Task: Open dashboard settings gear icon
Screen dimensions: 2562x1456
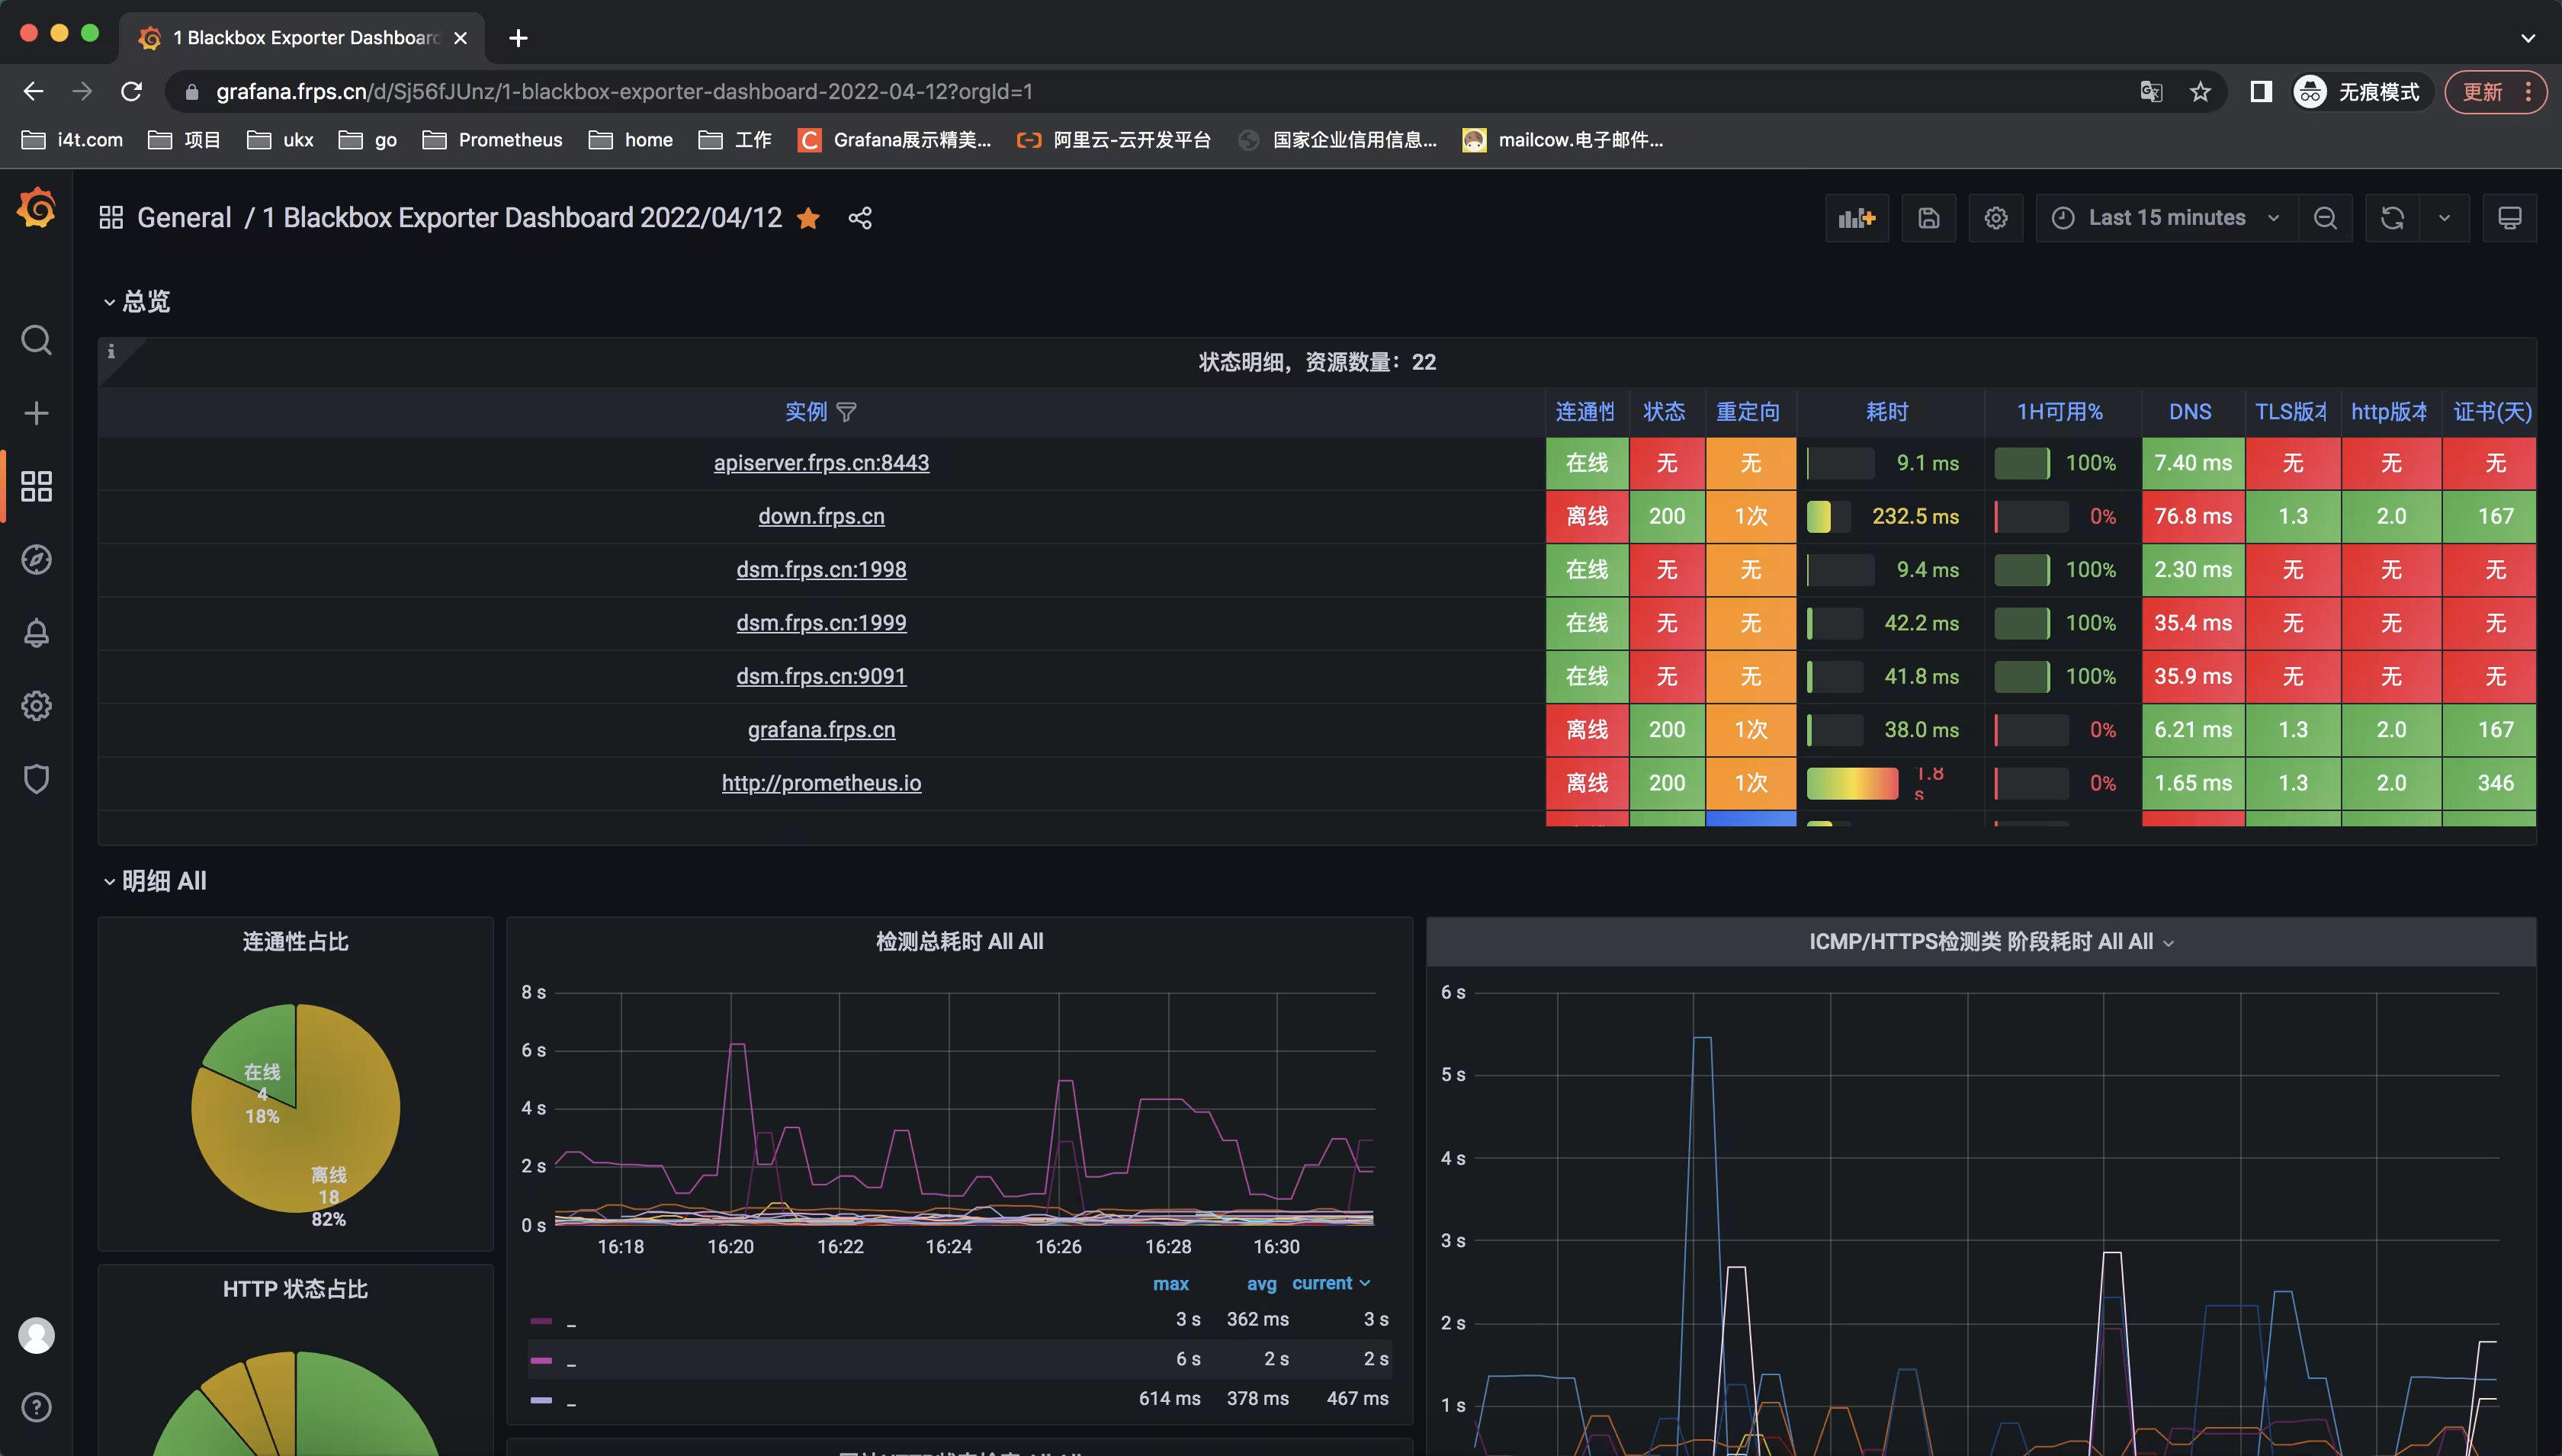Action: (x=1996, y=218)
